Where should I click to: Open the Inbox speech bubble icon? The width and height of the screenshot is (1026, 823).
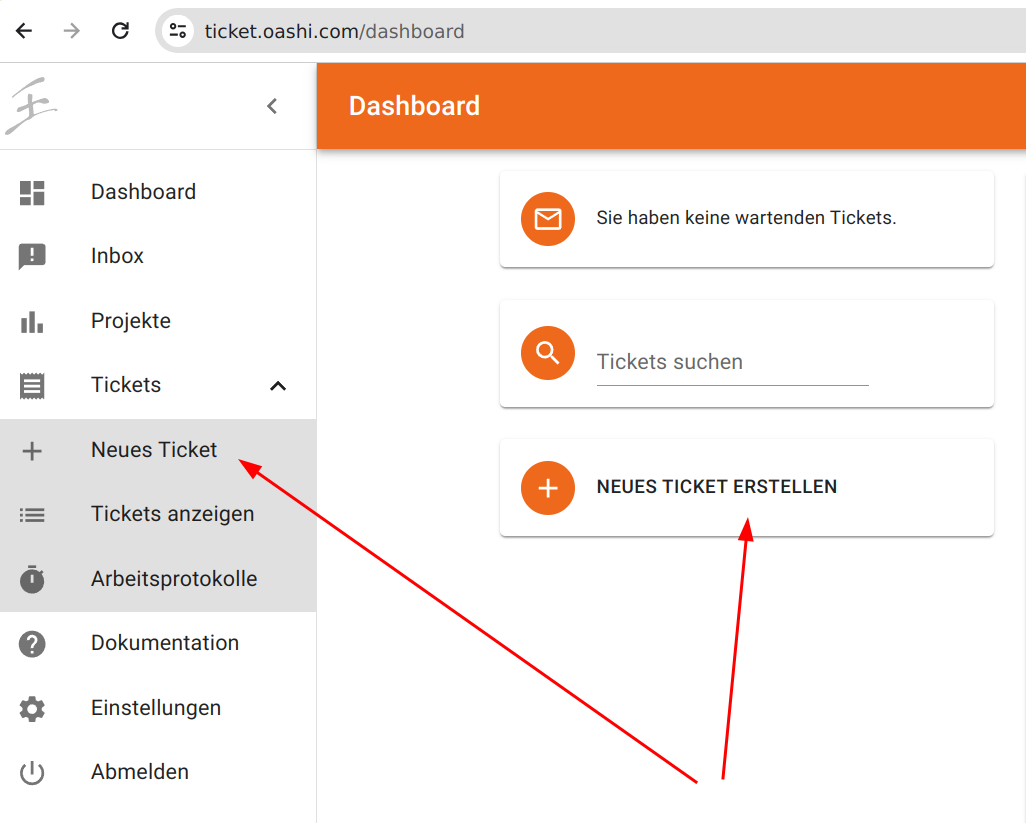31,255
